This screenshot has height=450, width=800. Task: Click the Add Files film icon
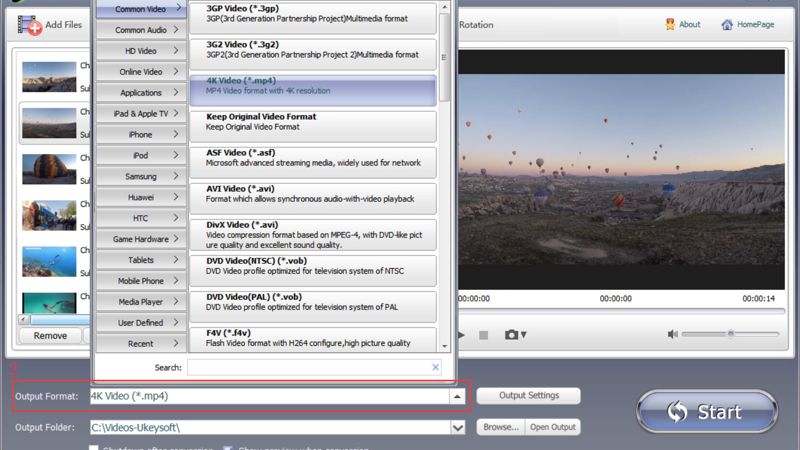(30, 24)
